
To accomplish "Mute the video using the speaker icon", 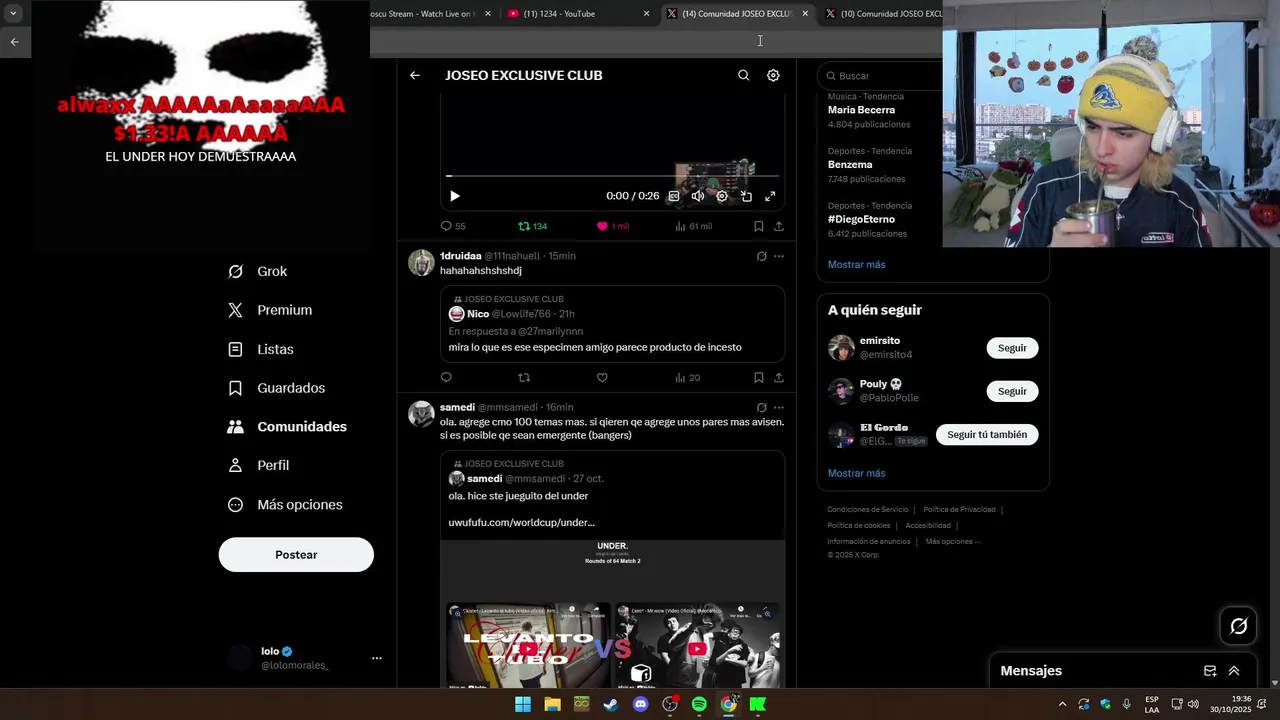I will click(x=698, y=196).
